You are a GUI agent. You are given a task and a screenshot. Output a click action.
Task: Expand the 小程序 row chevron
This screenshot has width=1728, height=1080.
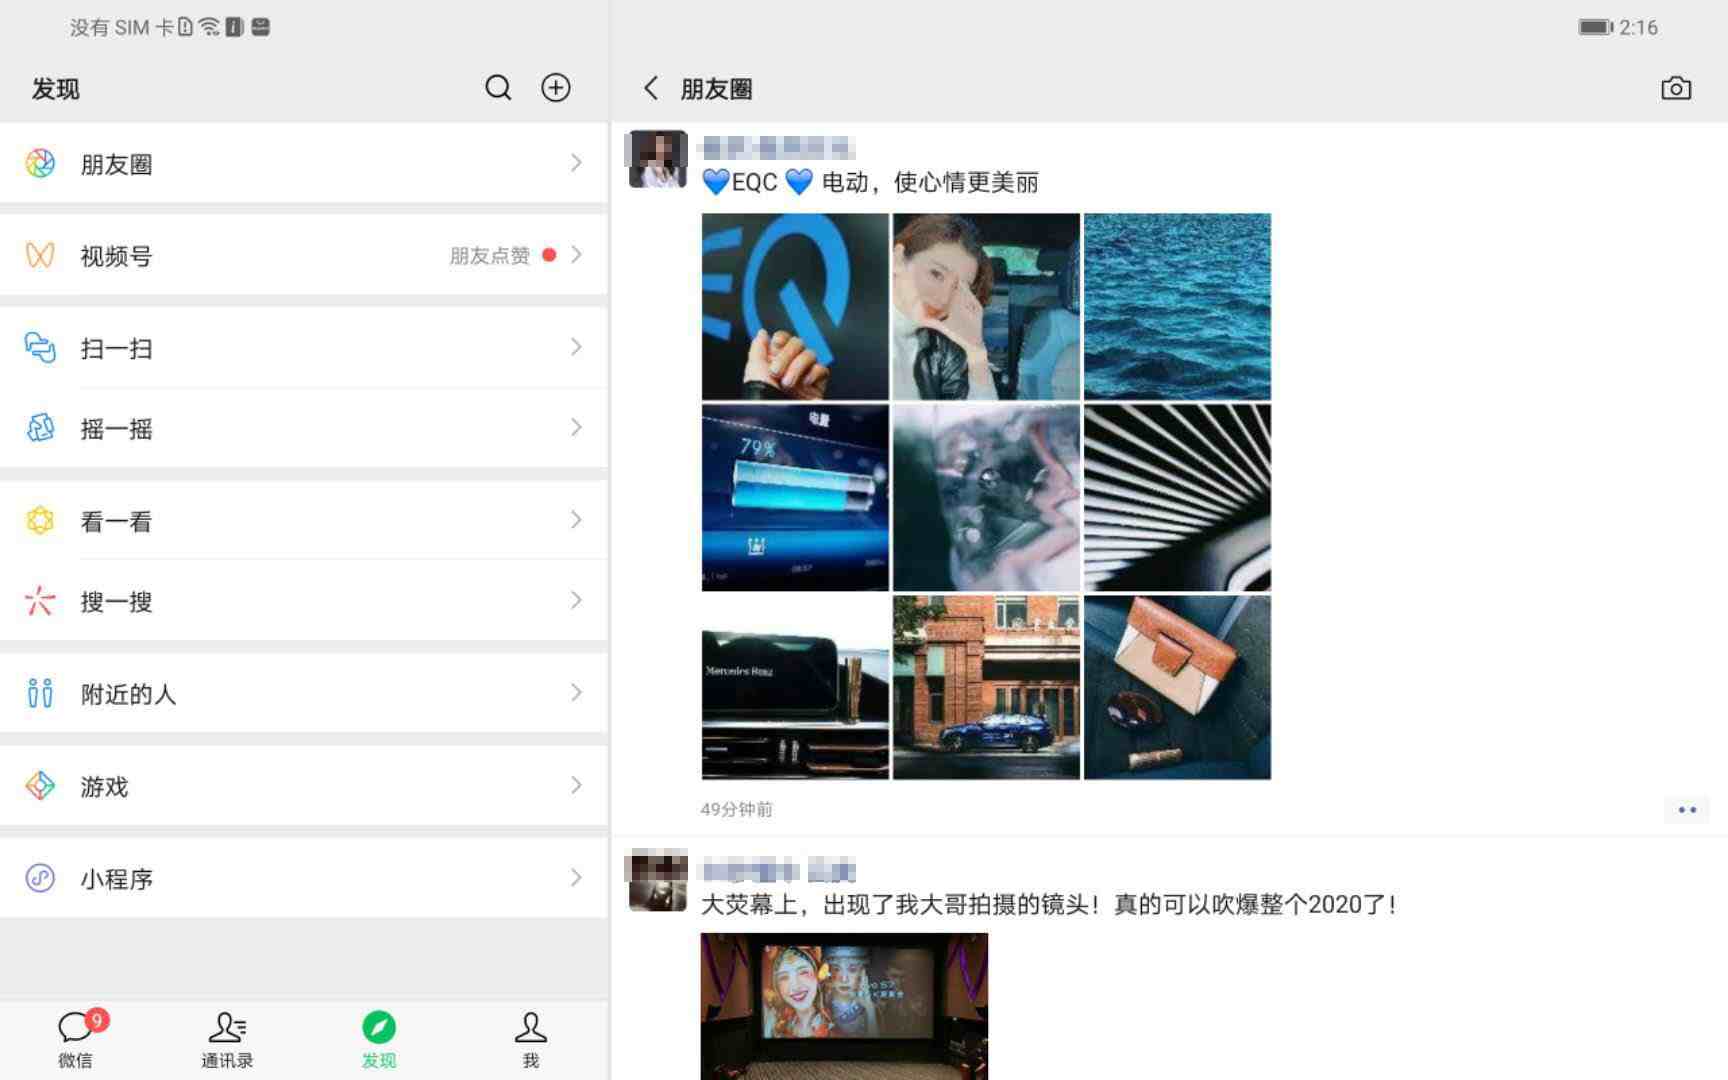[x=576, y=877]
